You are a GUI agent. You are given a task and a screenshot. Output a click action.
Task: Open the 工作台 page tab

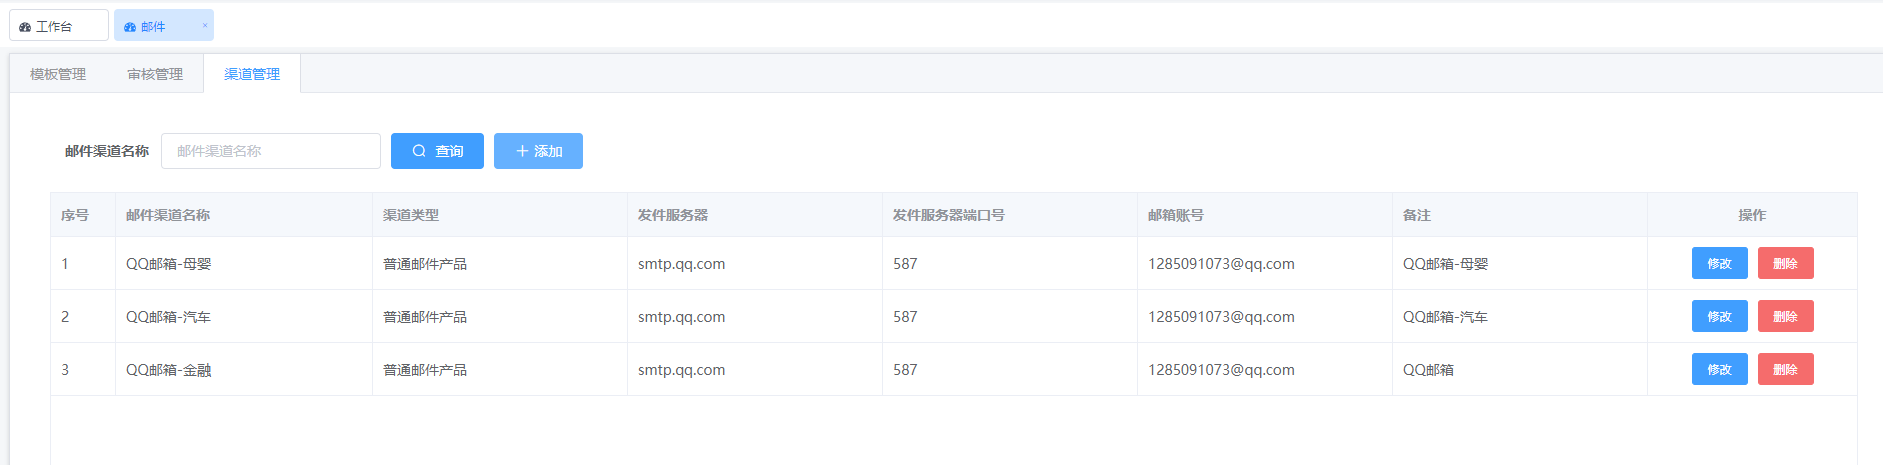coord(59,26)
